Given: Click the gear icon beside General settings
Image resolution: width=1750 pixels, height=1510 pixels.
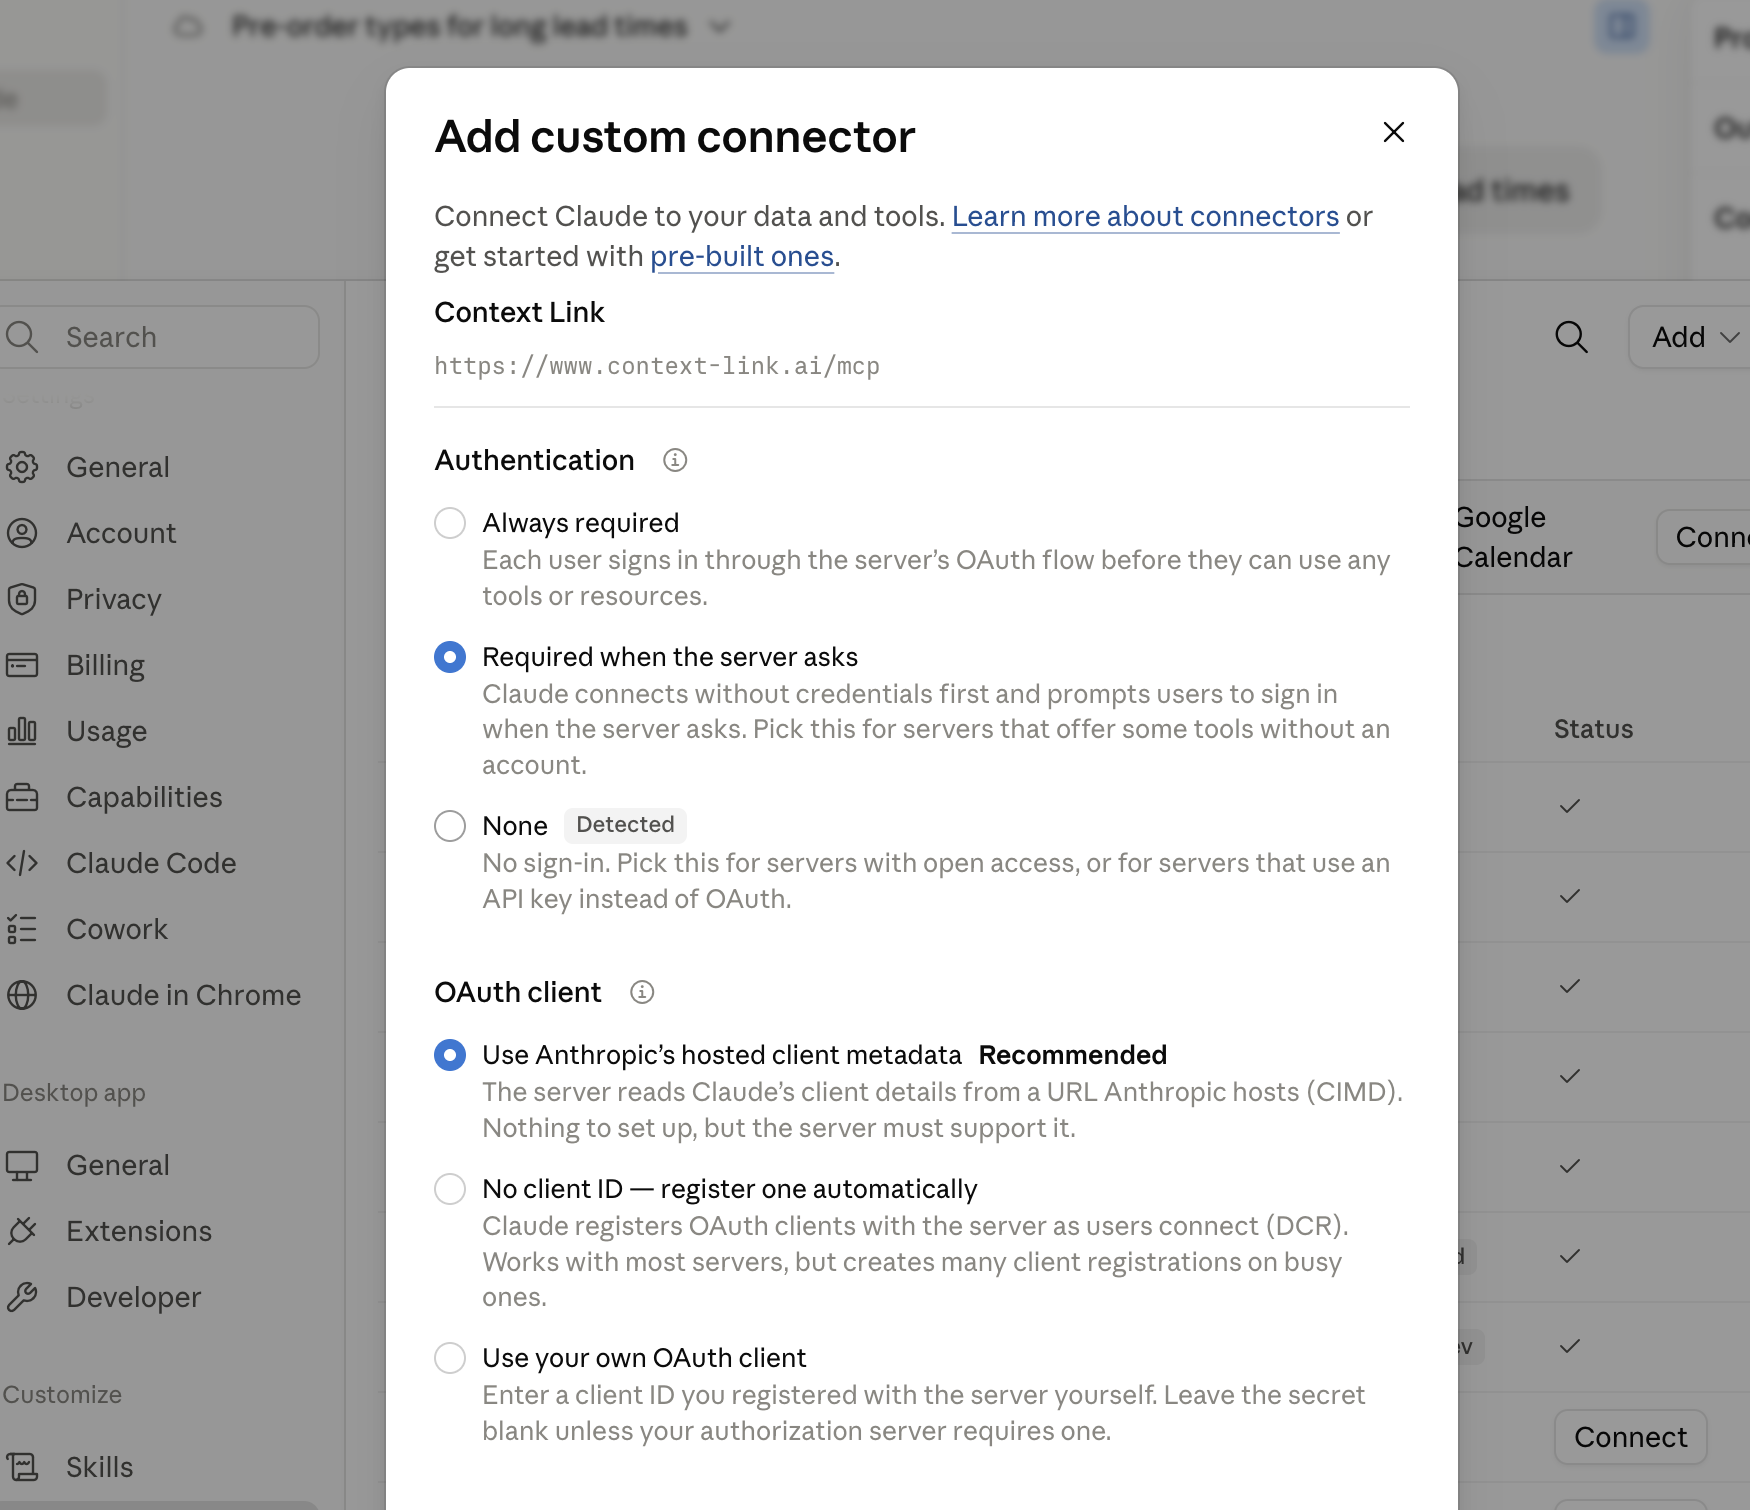Looking at the screenshot, I should click(22, 467).
